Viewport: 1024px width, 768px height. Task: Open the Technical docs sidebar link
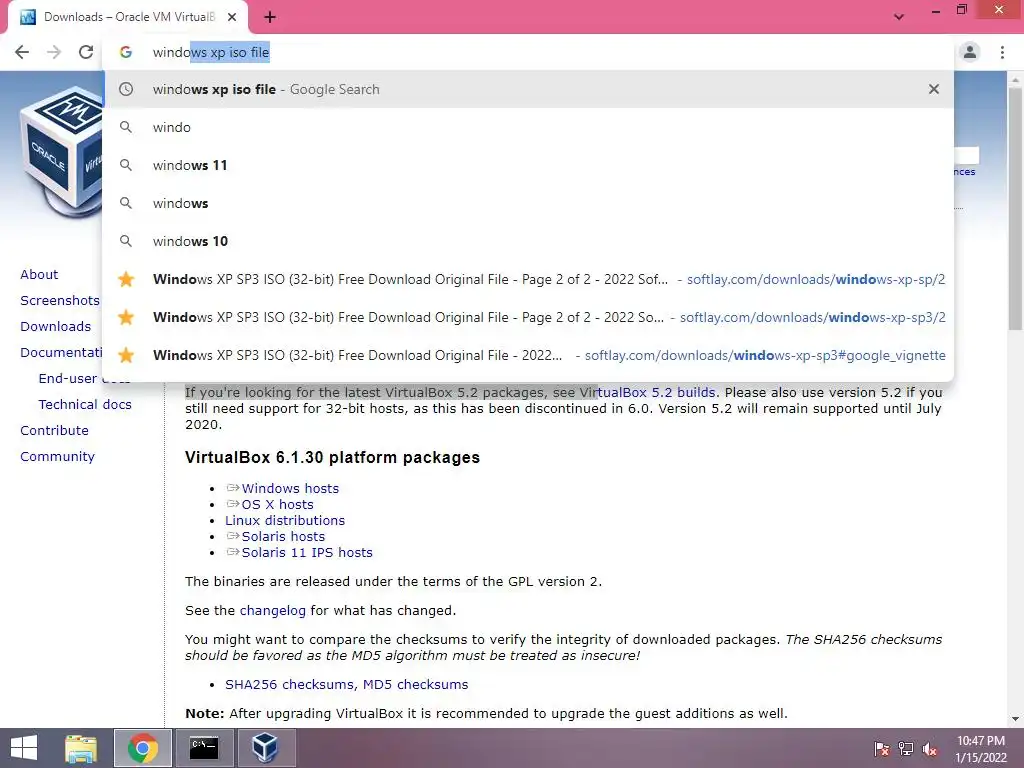tap(85, 405)
